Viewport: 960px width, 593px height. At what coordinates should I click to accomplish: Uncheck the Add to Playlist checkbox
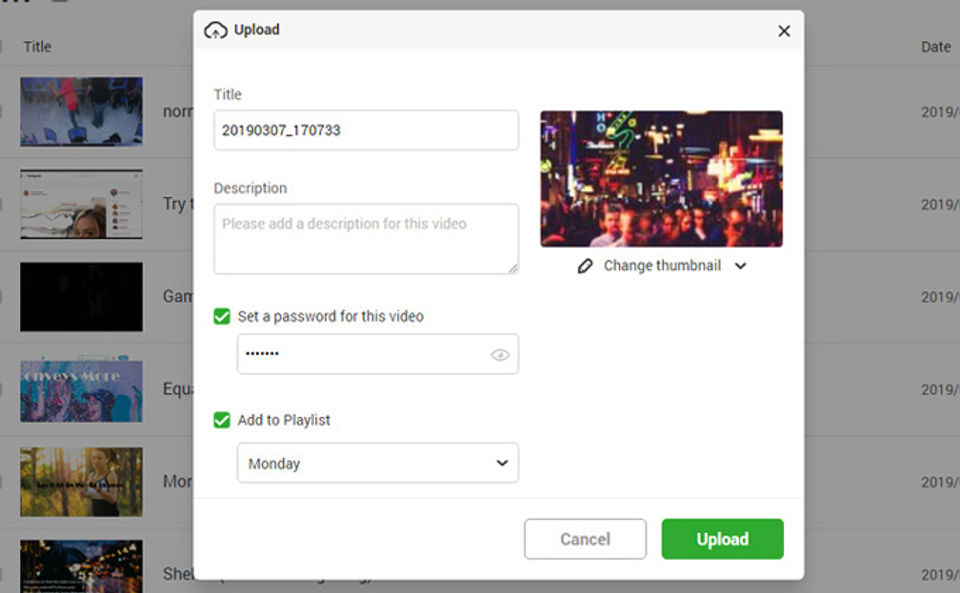point(222,420)
